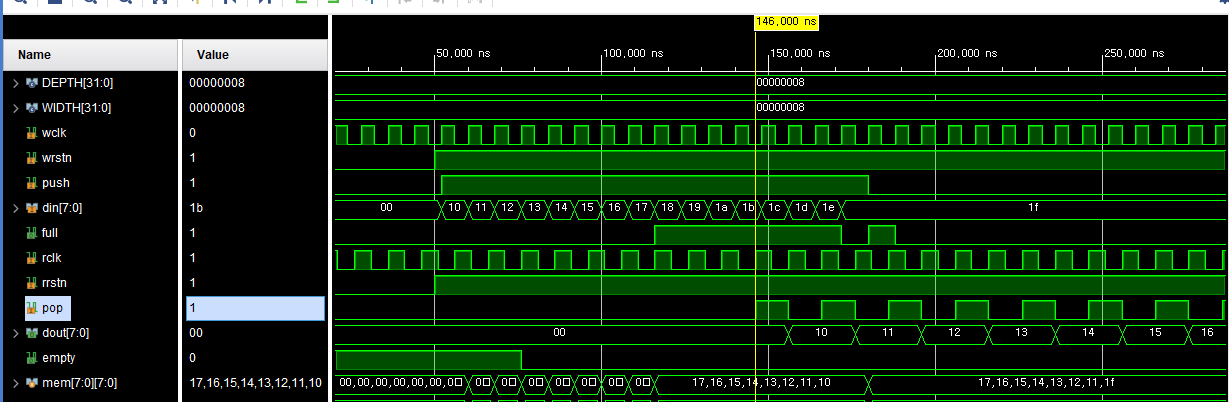Click the din[7:0] bus icon
This screenshot has height=402, width=1229.
32,208
